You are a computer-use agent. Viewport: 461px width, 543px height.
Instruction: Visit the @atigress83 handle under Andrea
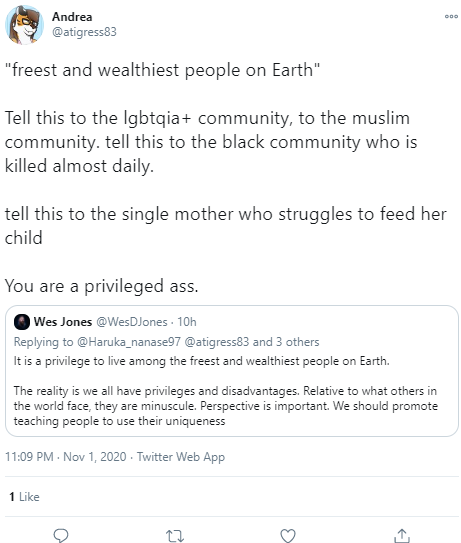click(x=84, y=32)
